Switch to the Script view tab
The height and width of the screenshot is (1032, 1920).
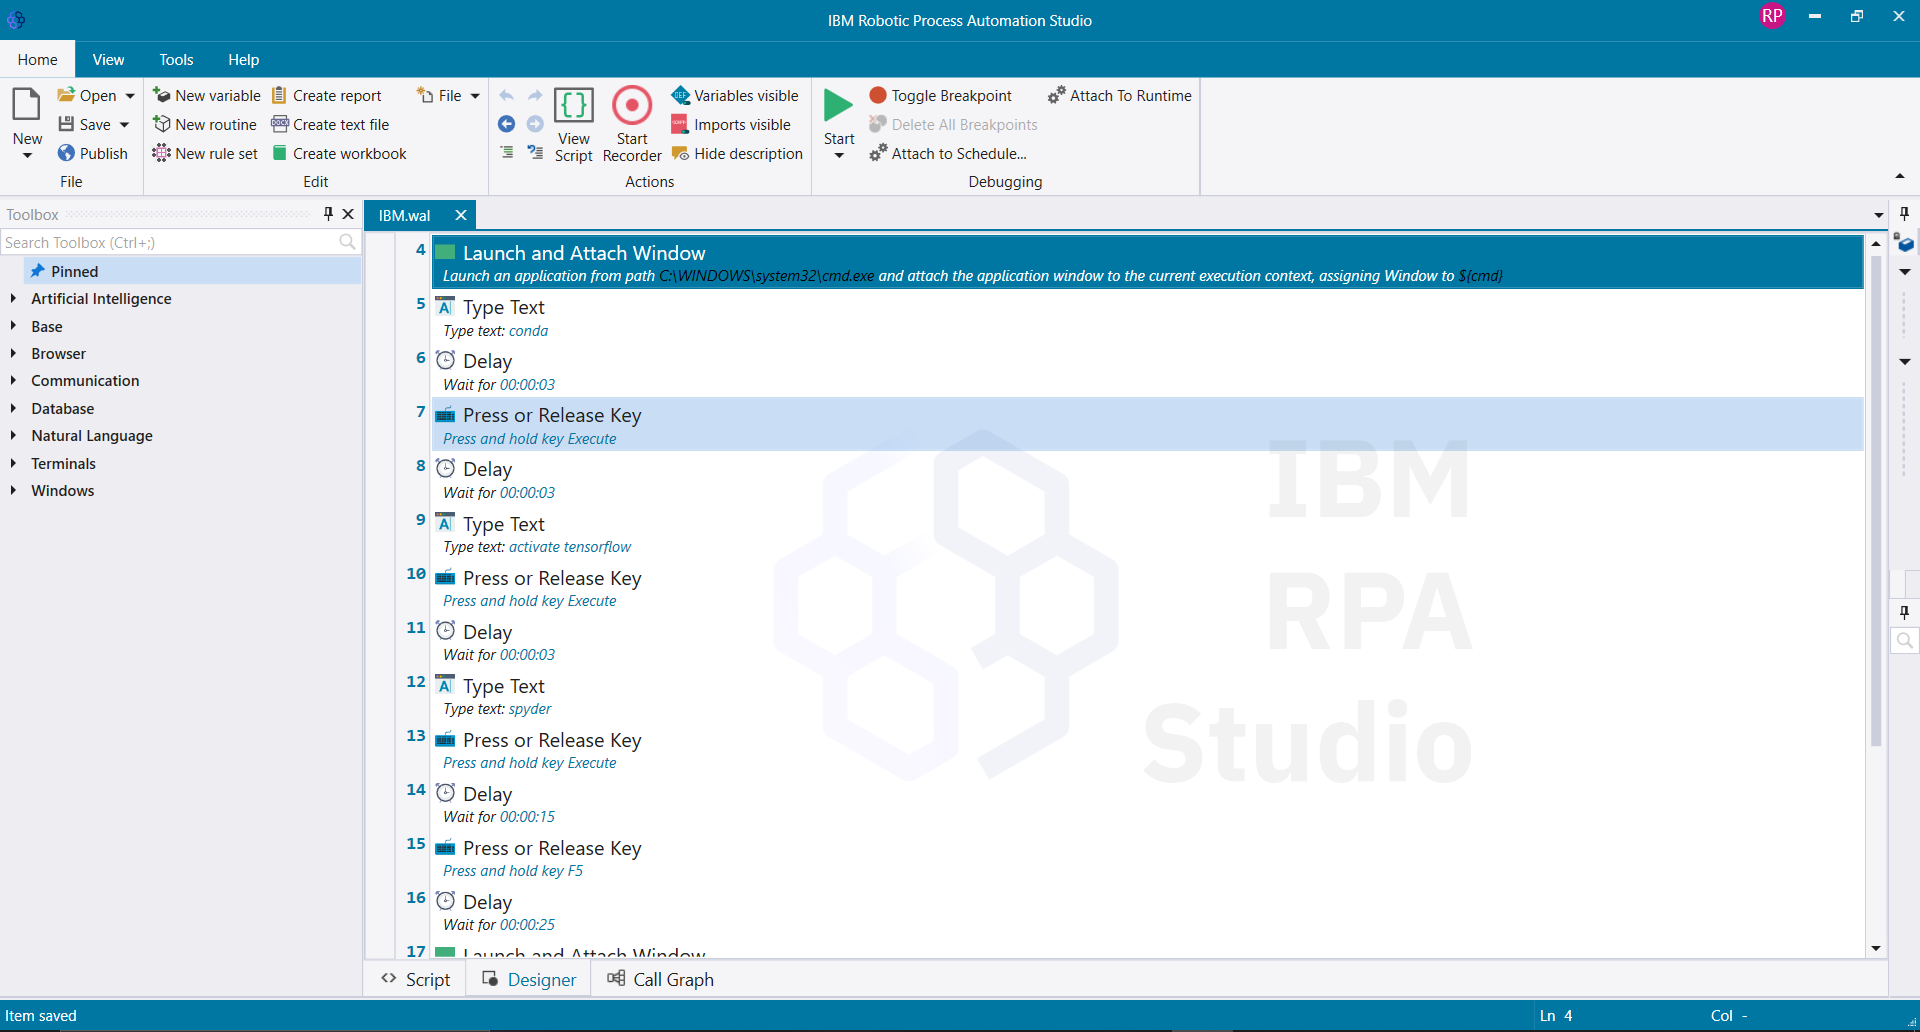coord(416,979)
